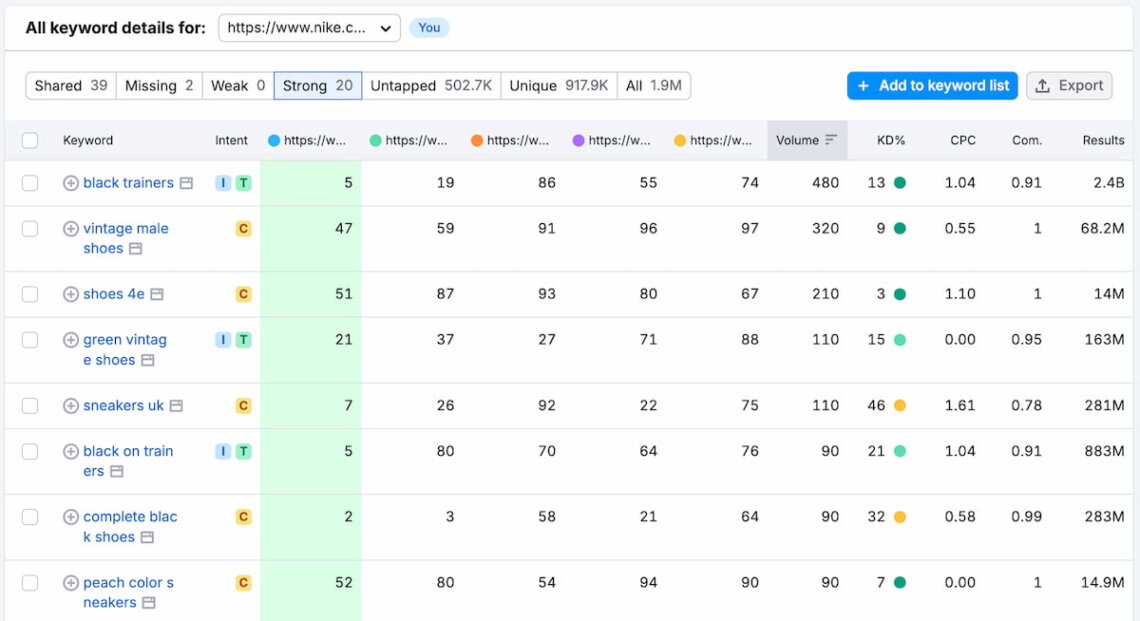Click the KD dot for complete black shoes
The width and height of the screenshot is (1140, 621).
(900, 517)
